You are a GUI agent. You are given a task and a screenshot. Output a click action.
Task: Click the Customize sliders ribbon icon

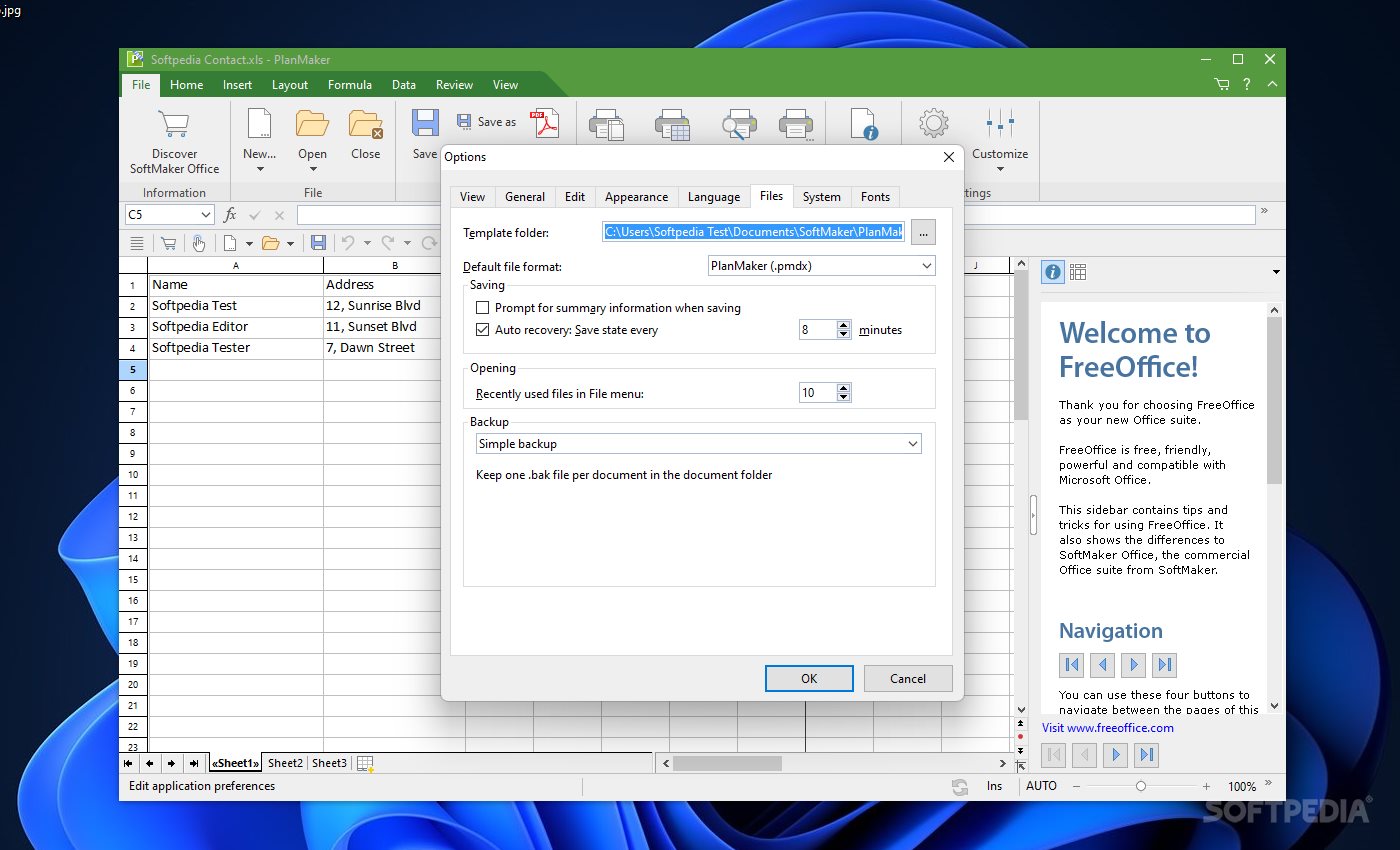[x=1000, y=124]
